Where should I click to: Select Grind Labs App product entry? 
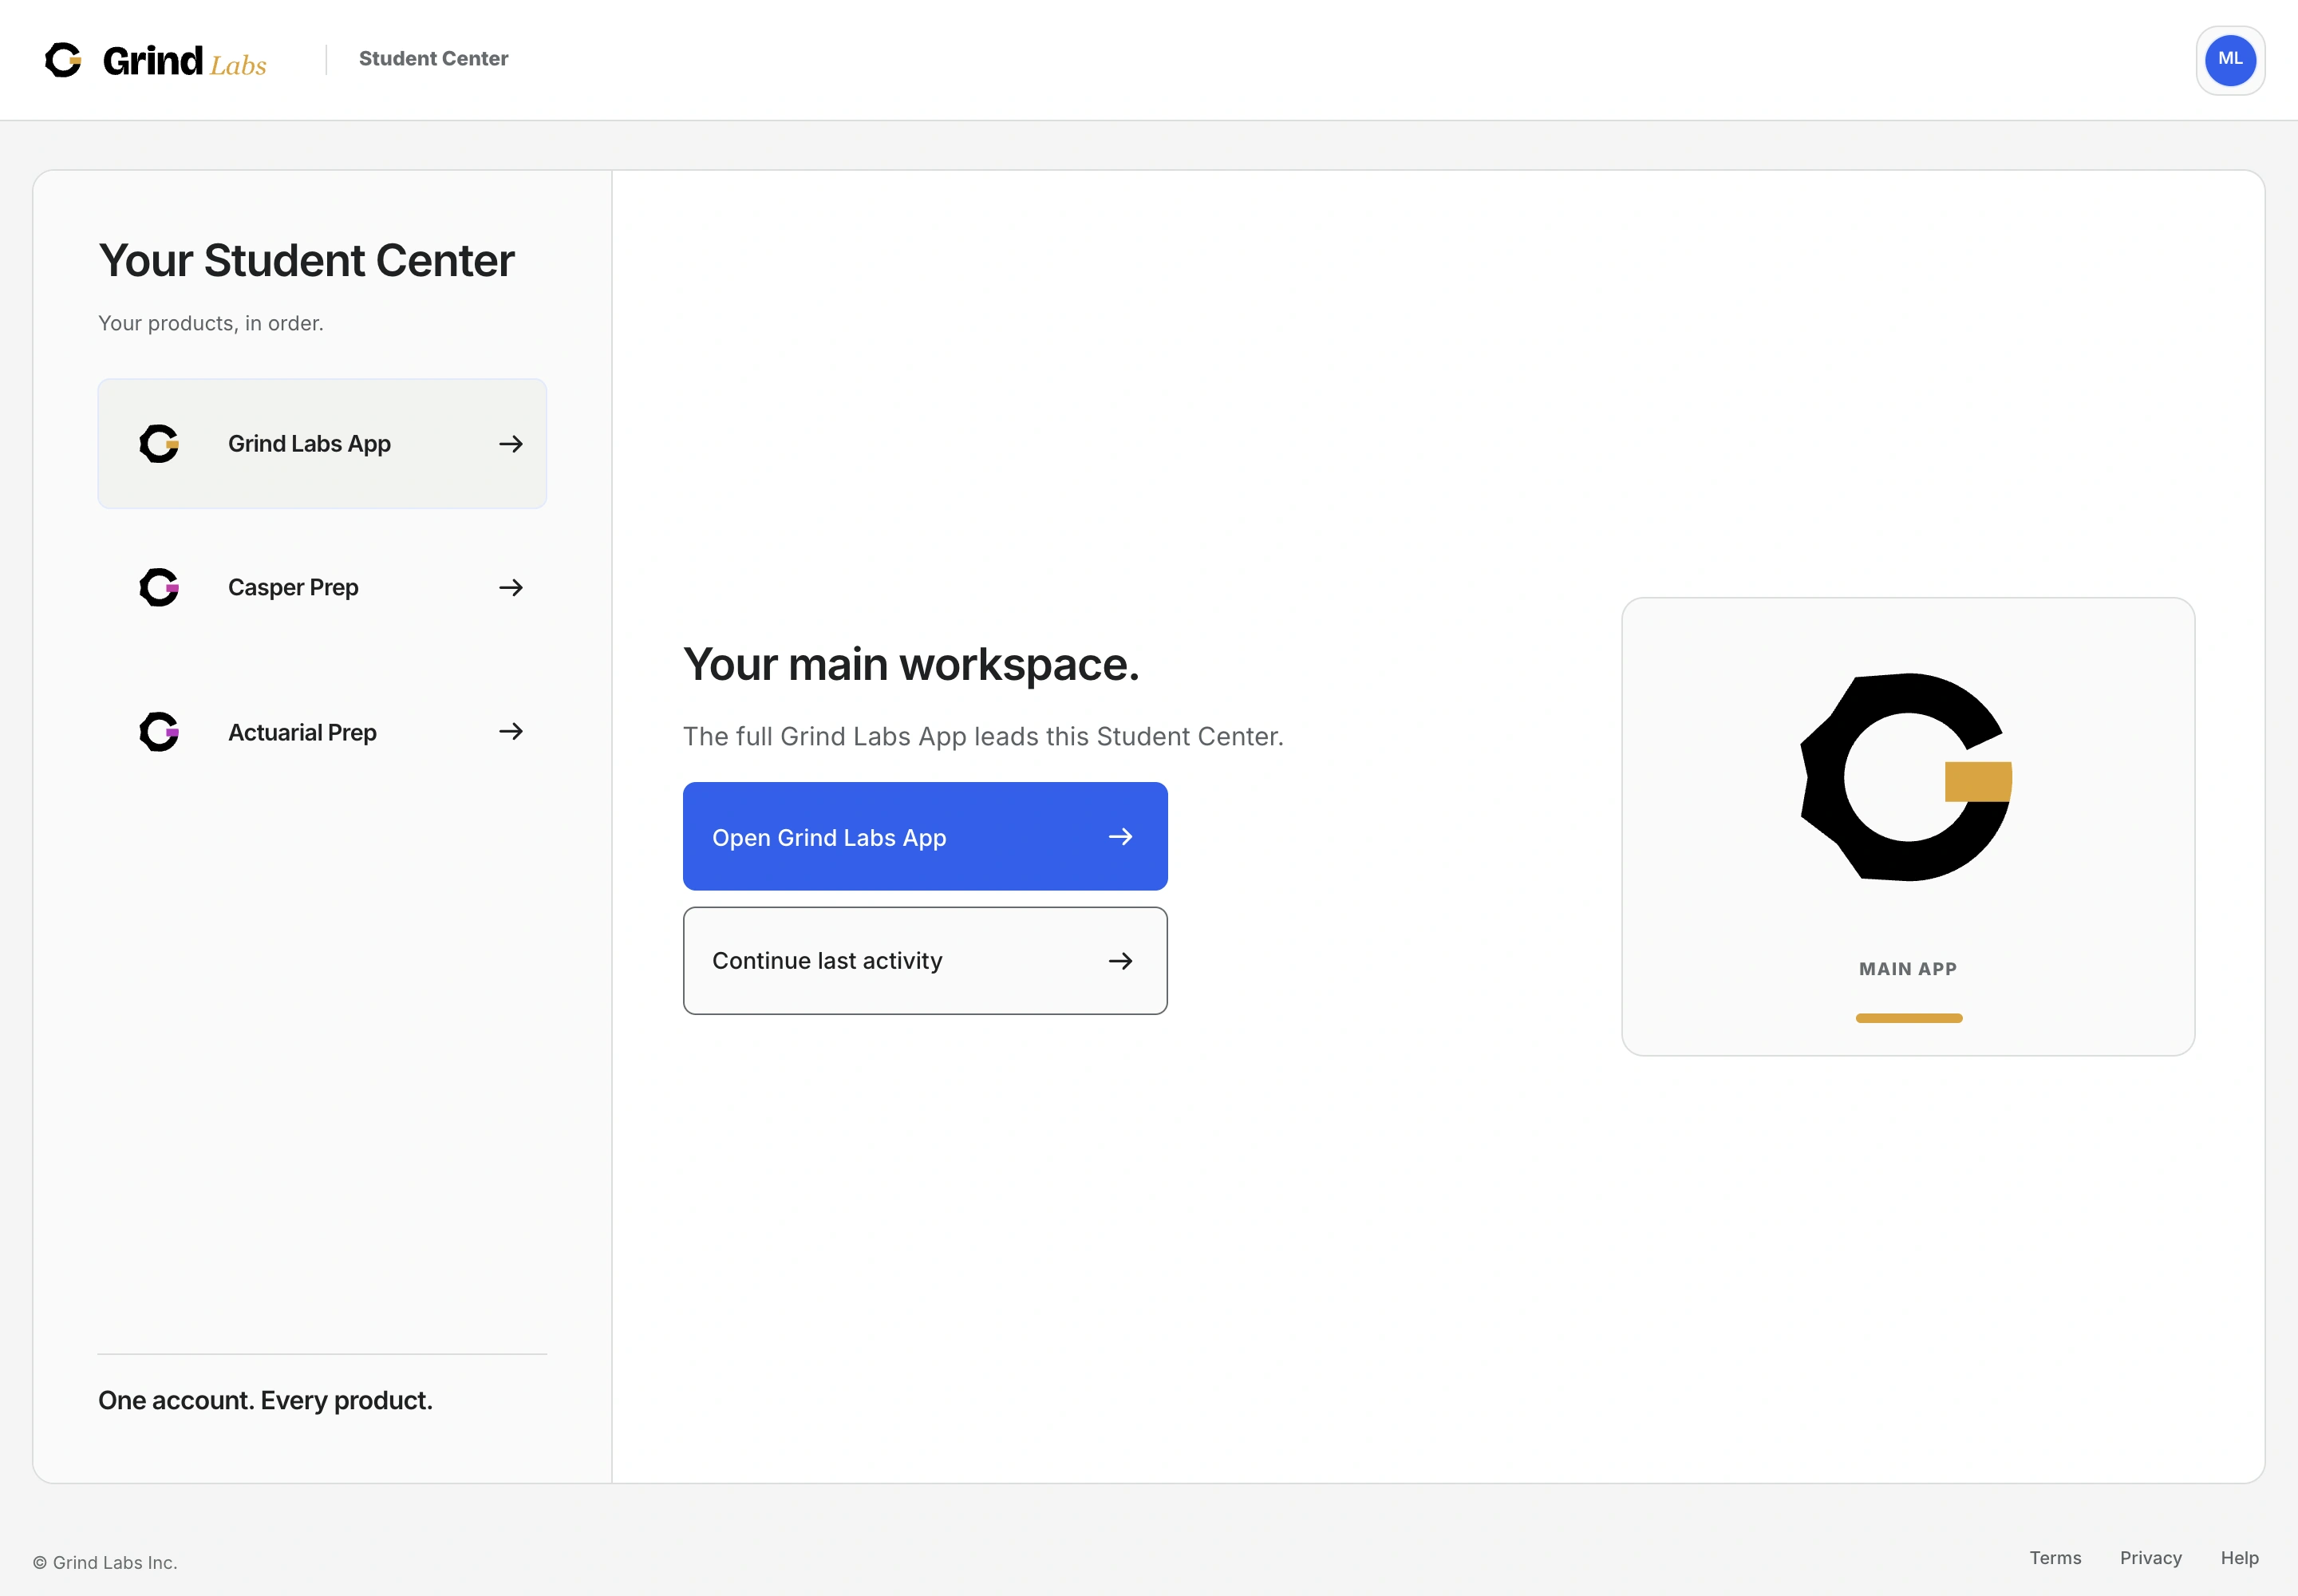(x=322, y=444)
